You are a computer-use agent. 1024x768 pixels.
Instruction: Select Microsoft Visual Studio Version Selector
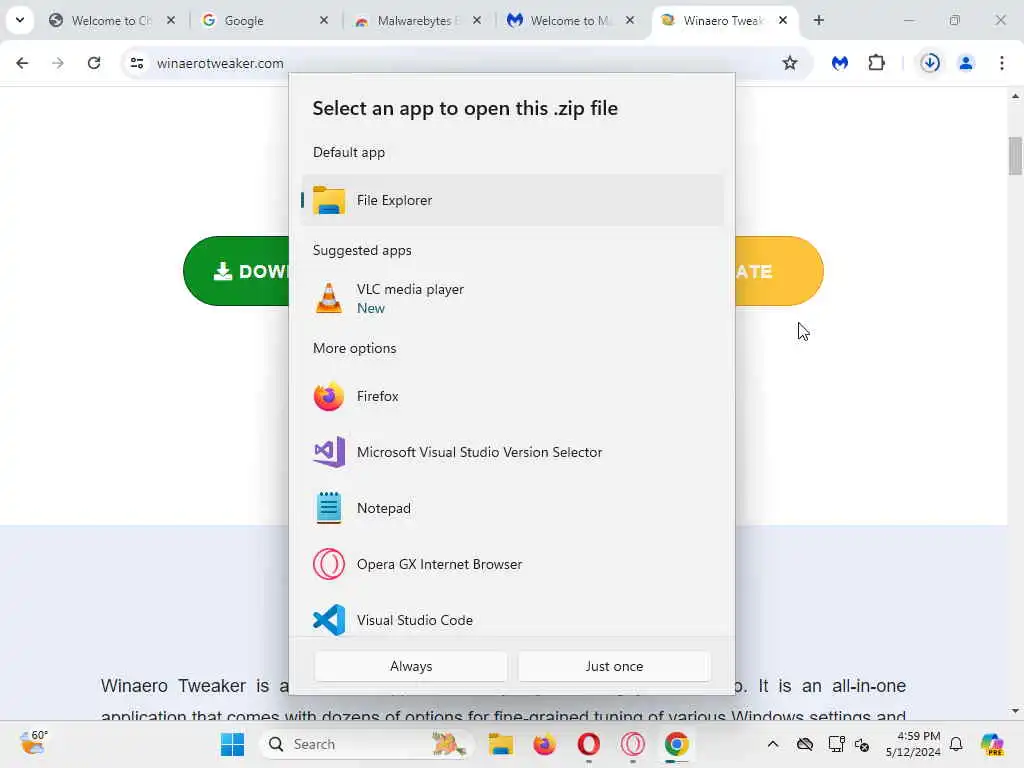tap(512, 452)
